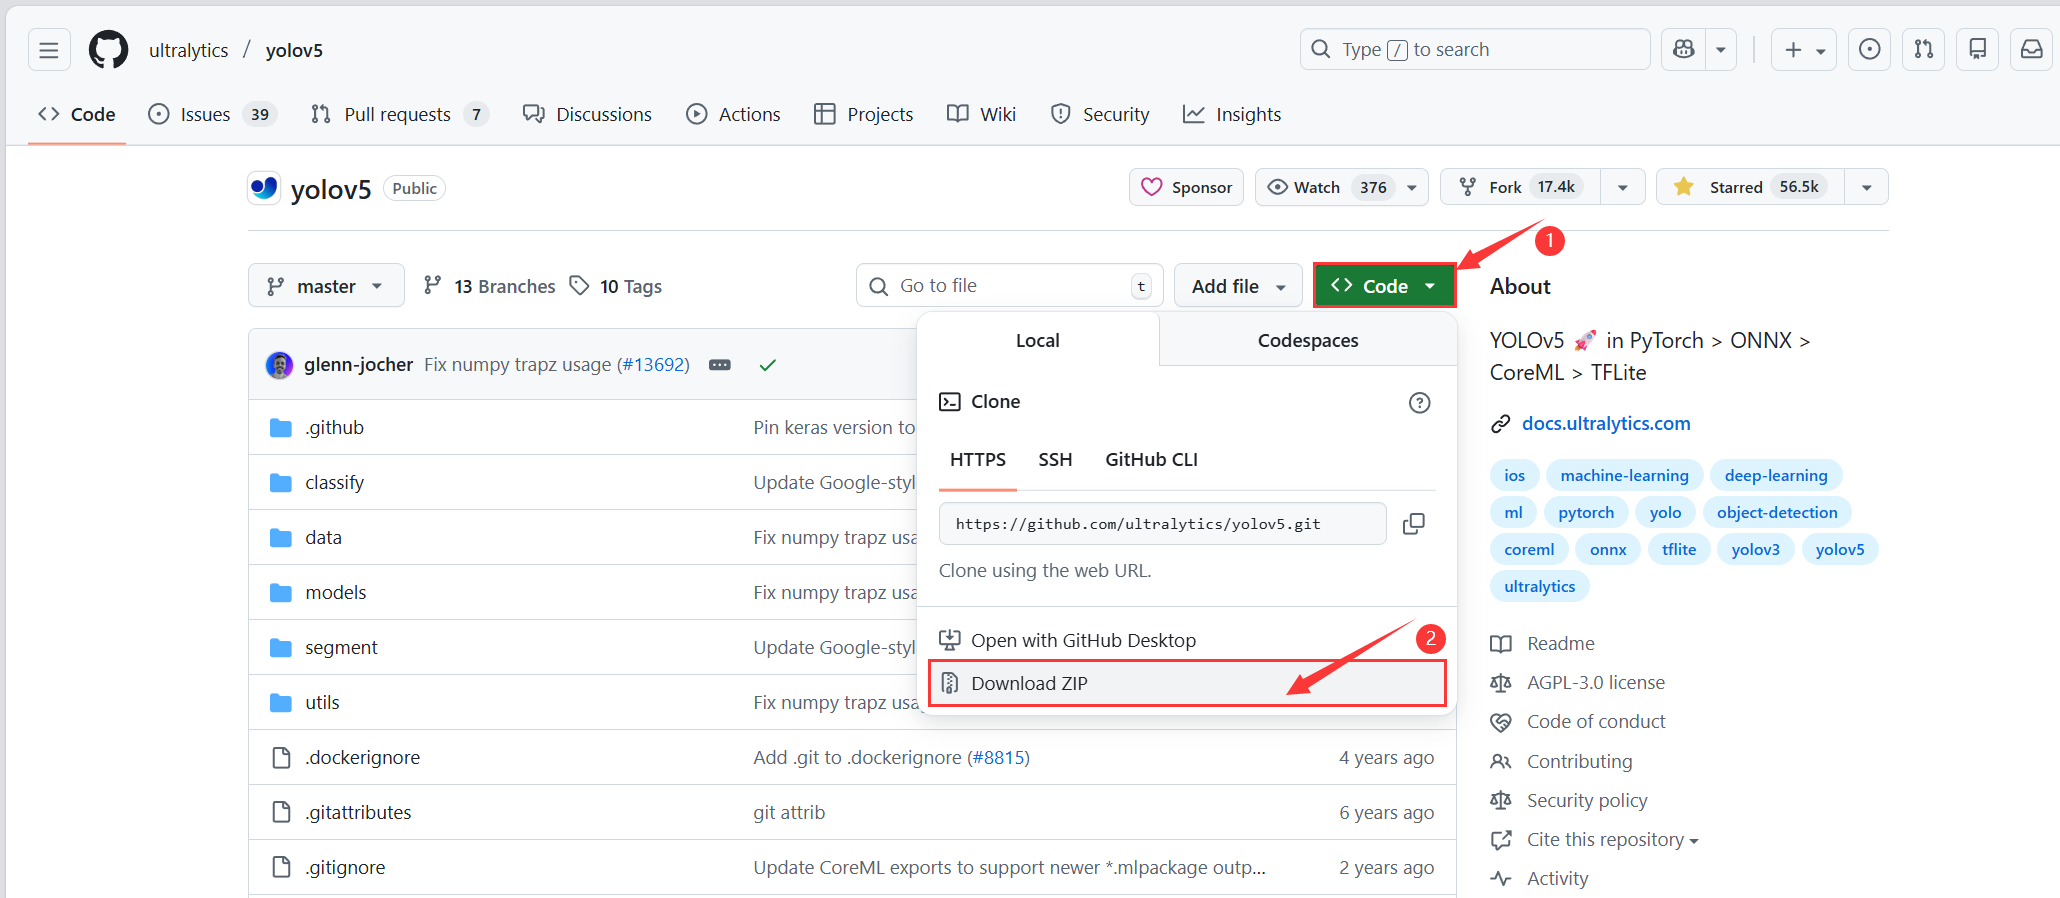Click the clone URL text field
The image size is (2060, 898).
(1162, 523)
